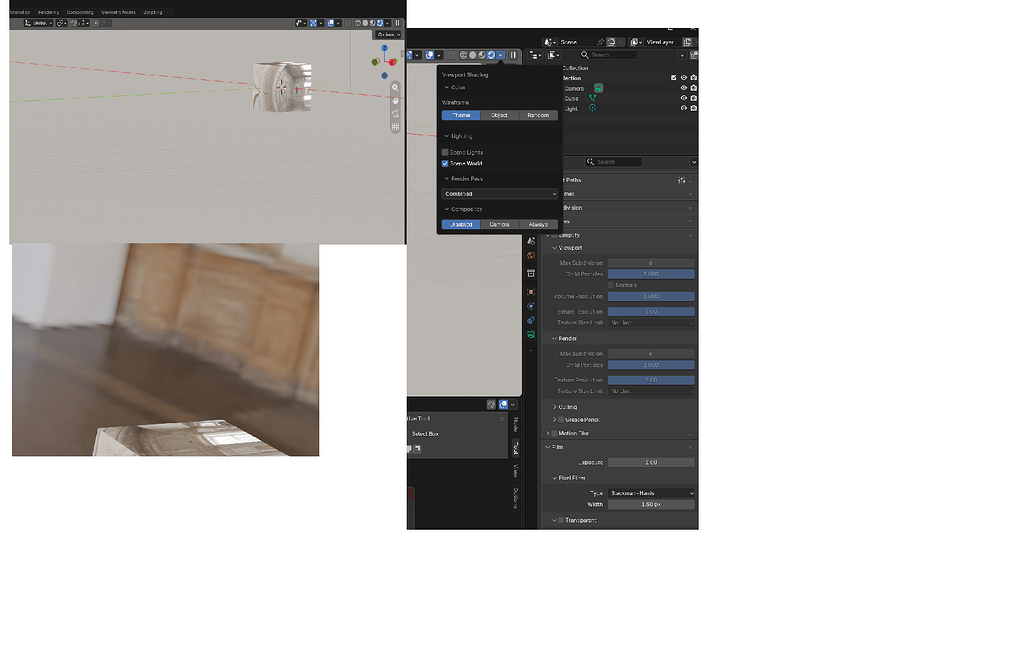
Task: Open the Object properties tab
Action: 531,292
